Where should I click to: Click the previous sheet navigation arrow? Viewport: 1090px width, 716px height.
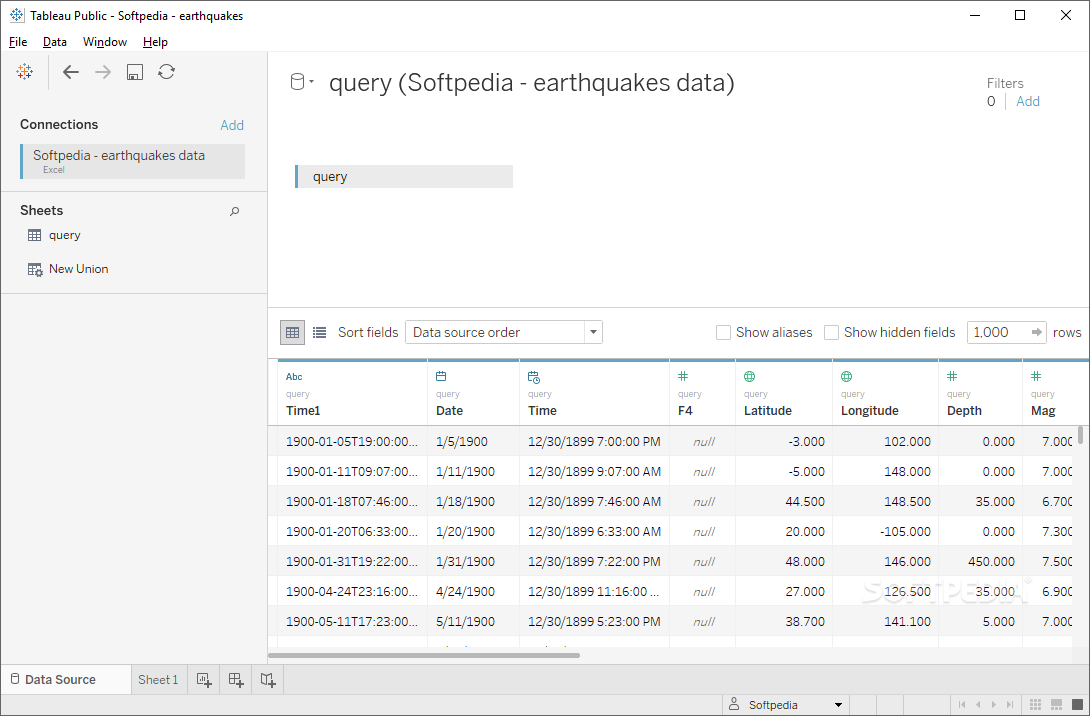(978, 705)
